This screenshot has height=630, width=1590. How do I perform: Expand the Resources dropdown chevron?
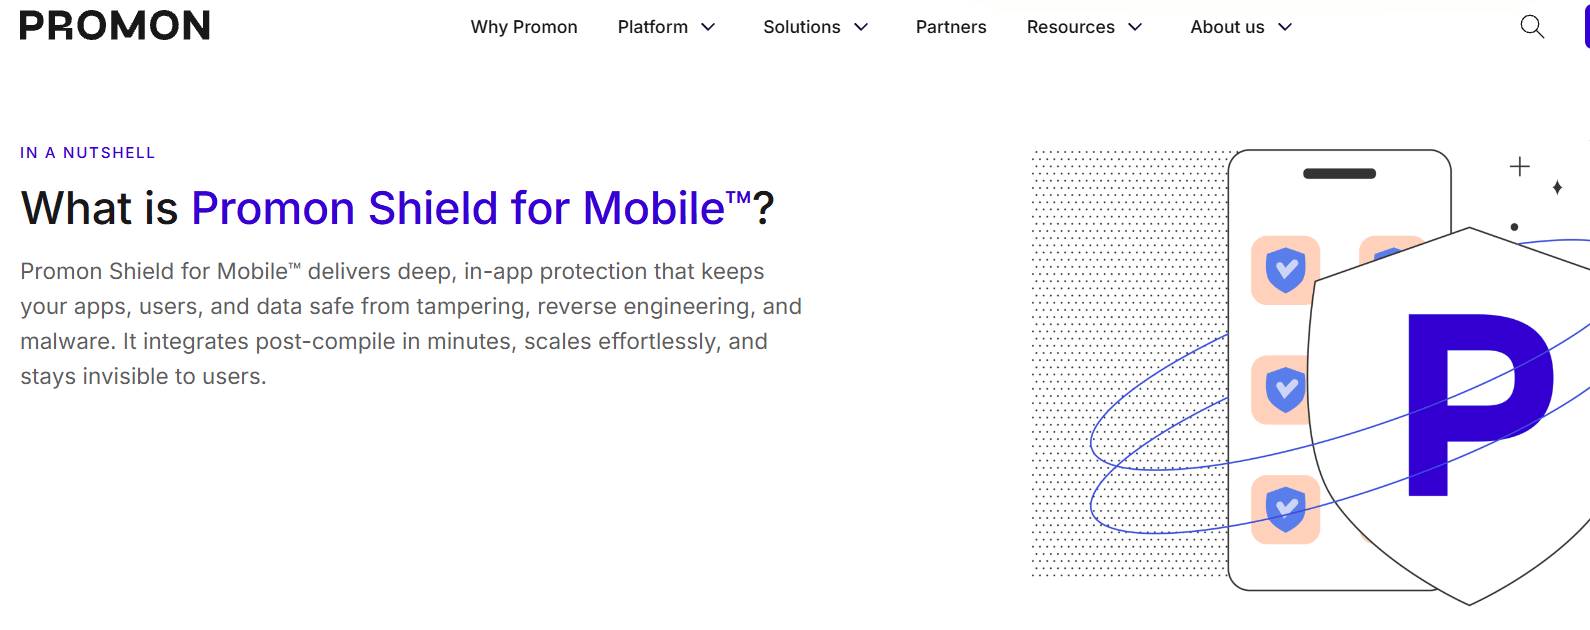click(1135, 27)
